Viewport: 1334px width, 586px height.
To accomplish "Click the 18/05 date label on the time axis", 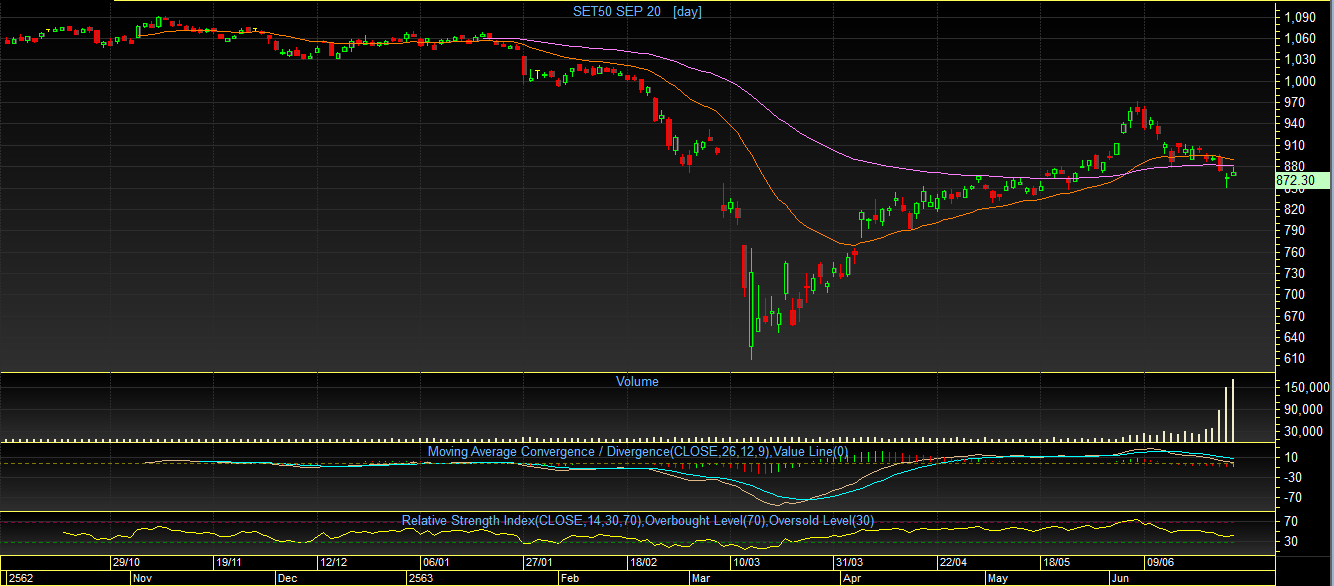I will [1057, 563].
